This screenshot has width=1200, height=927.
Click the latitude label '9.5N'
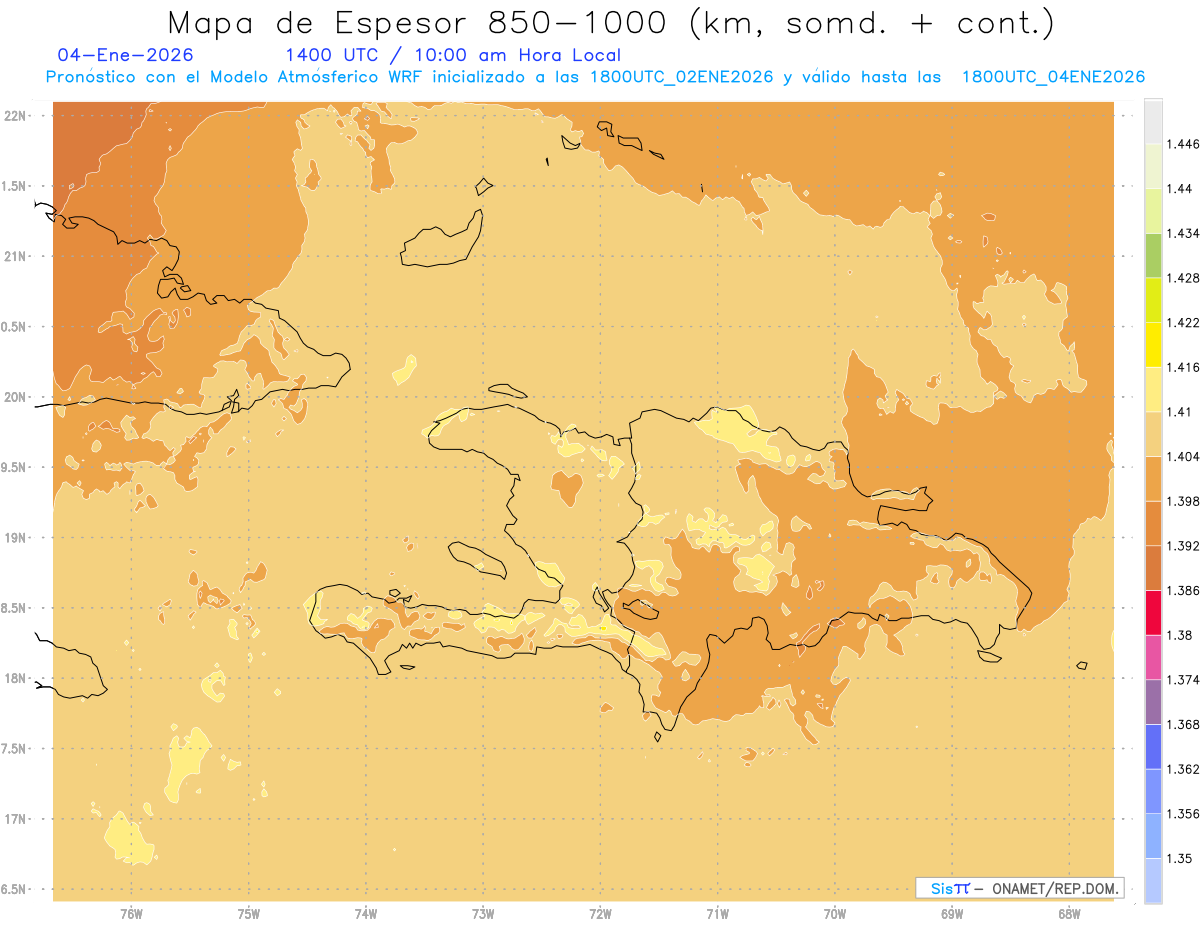14,467
